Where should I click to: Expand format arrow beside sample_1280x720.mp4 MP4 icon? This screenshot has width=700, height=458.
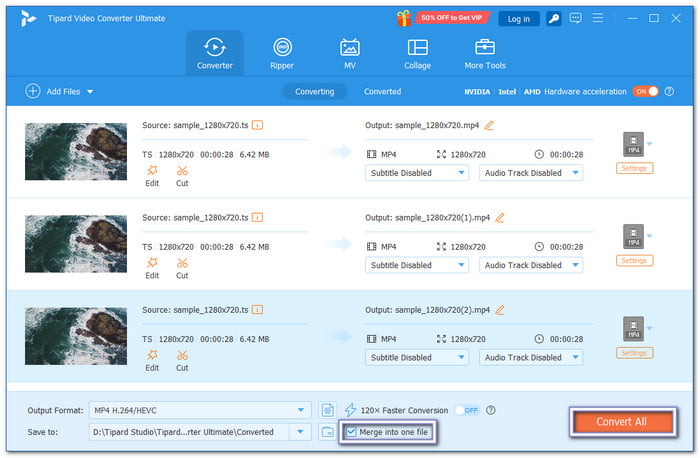coord(650,144)
